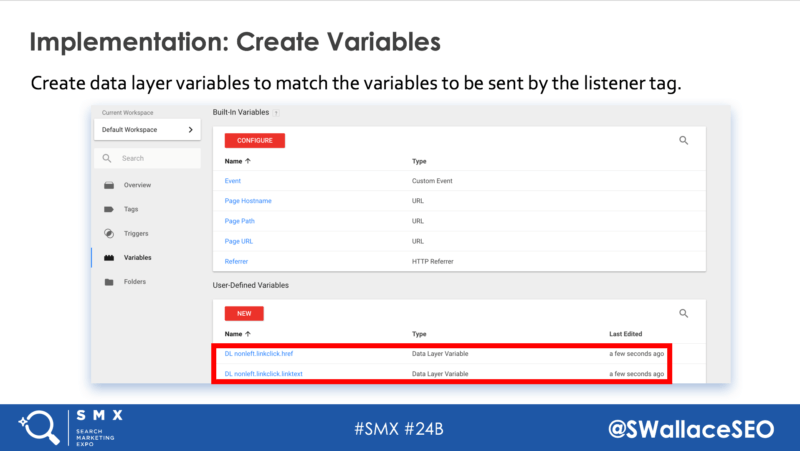The image size is (800, 451).
Task: Click Data Layer Variable cell for linkclick.linktext
Action: [440, 374]
